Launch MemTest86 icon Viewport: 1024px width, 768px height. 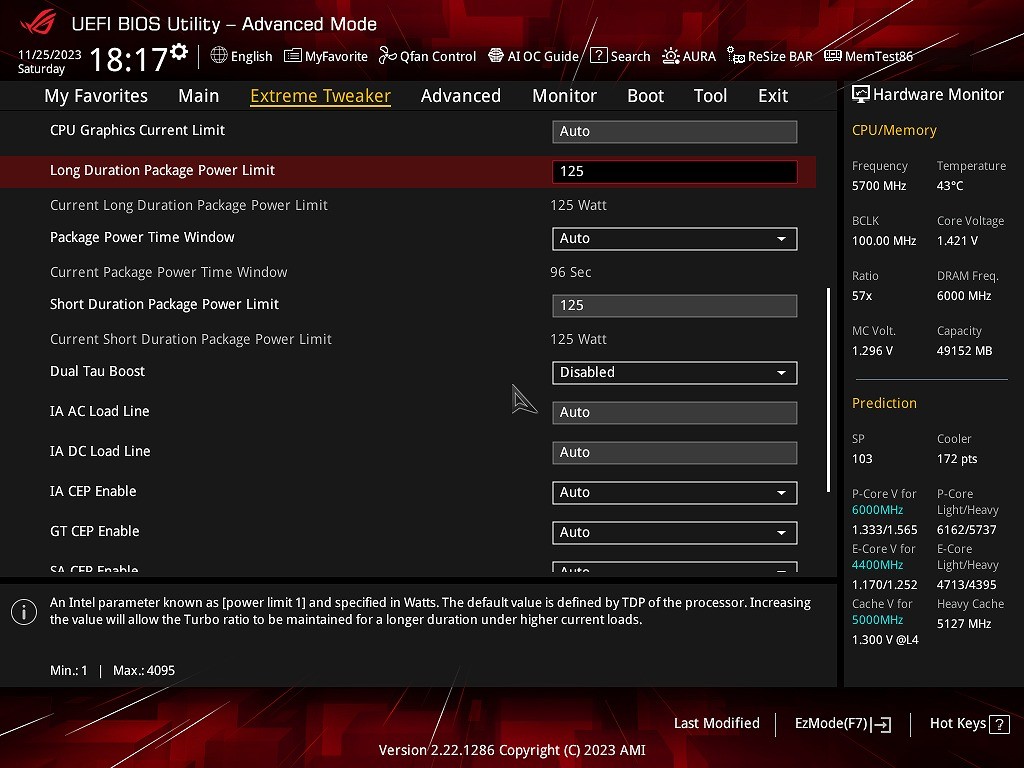coord(833,56)
